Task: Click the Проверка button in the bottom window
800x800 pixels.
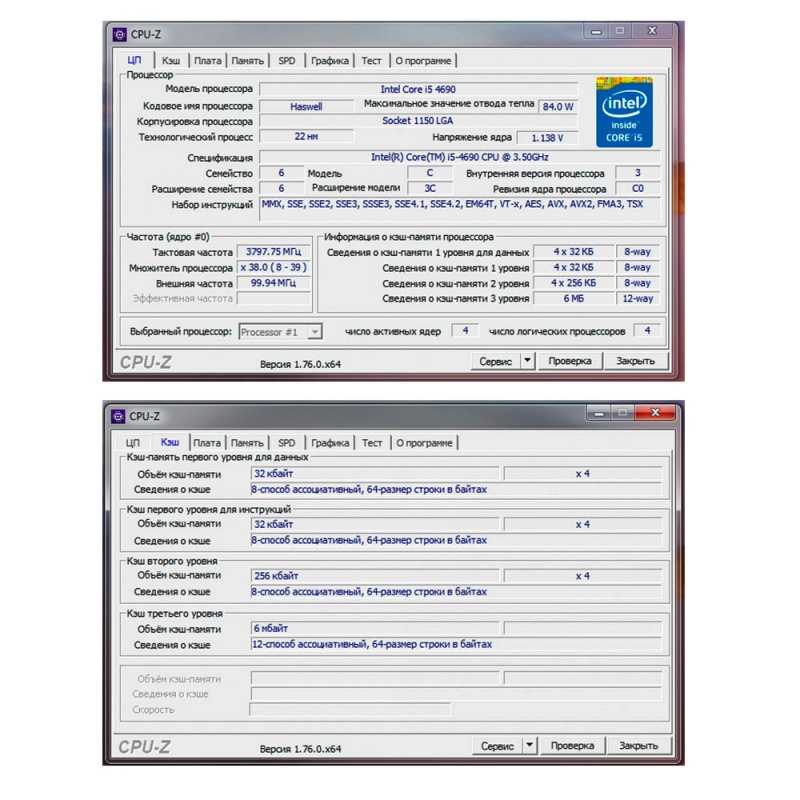Action: point(572,746)
